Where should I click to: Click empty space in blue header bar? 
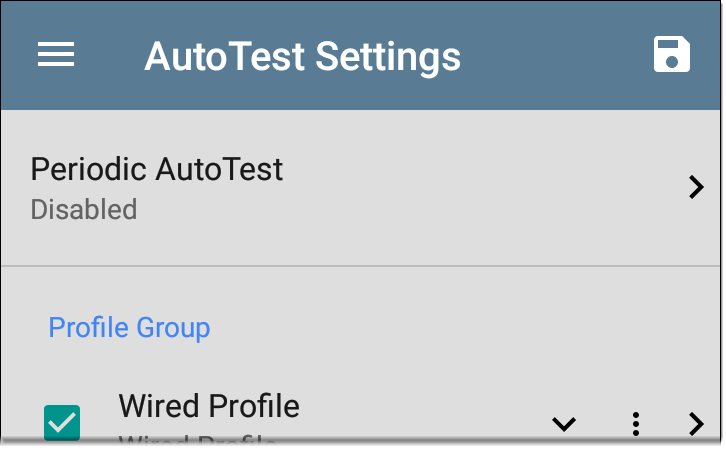tap(556, 56)
